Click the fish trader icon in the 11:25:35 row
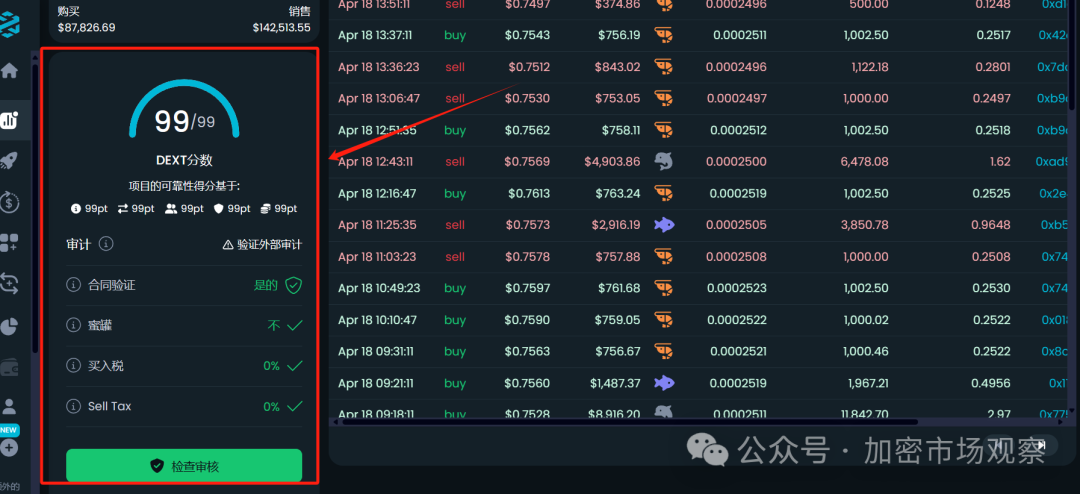 pyautogui.click(x=663, y=225)
